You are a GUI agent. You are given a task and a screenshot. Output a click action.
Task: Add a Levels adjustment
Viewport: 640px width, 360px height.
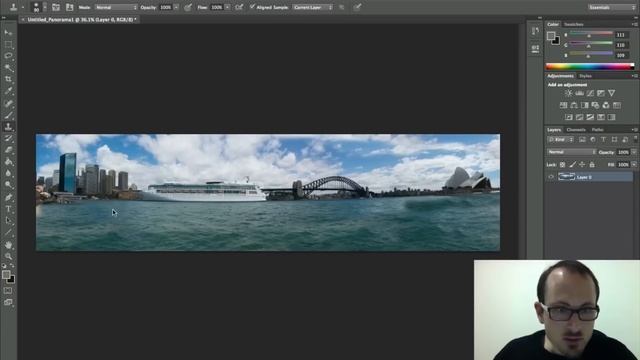[579, 93]
